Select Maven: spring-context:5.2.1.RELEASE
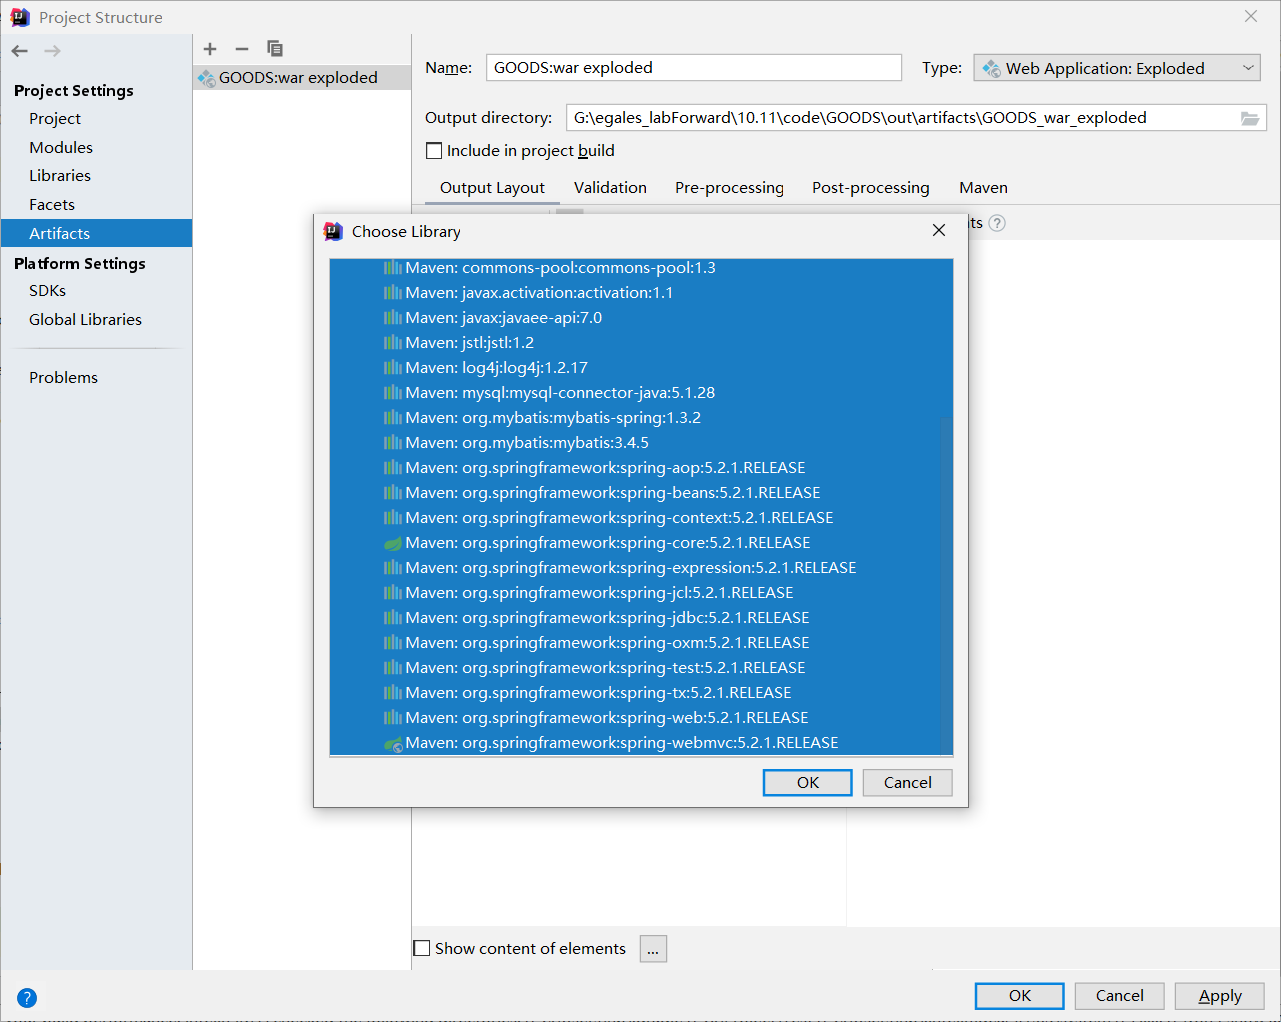Image resolution: width=1281 pixels, height=1022 pixels. point(641,518)
